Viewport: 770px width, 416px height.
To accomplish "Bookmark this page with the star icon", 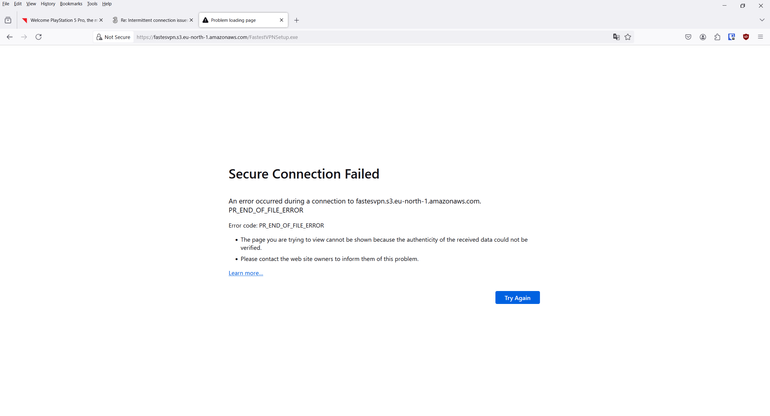I will [628, 37].
